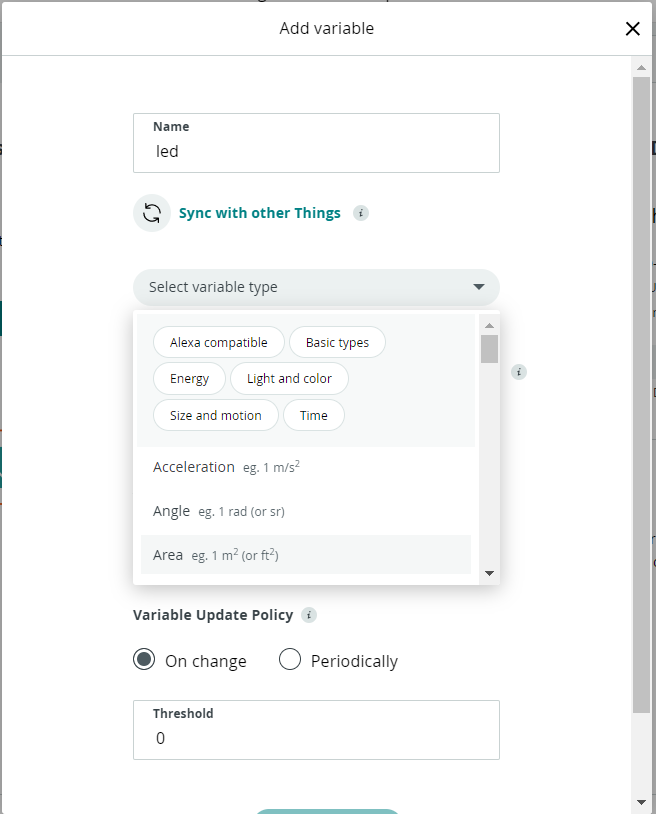Select the On change update policy

tap(145, 660)
